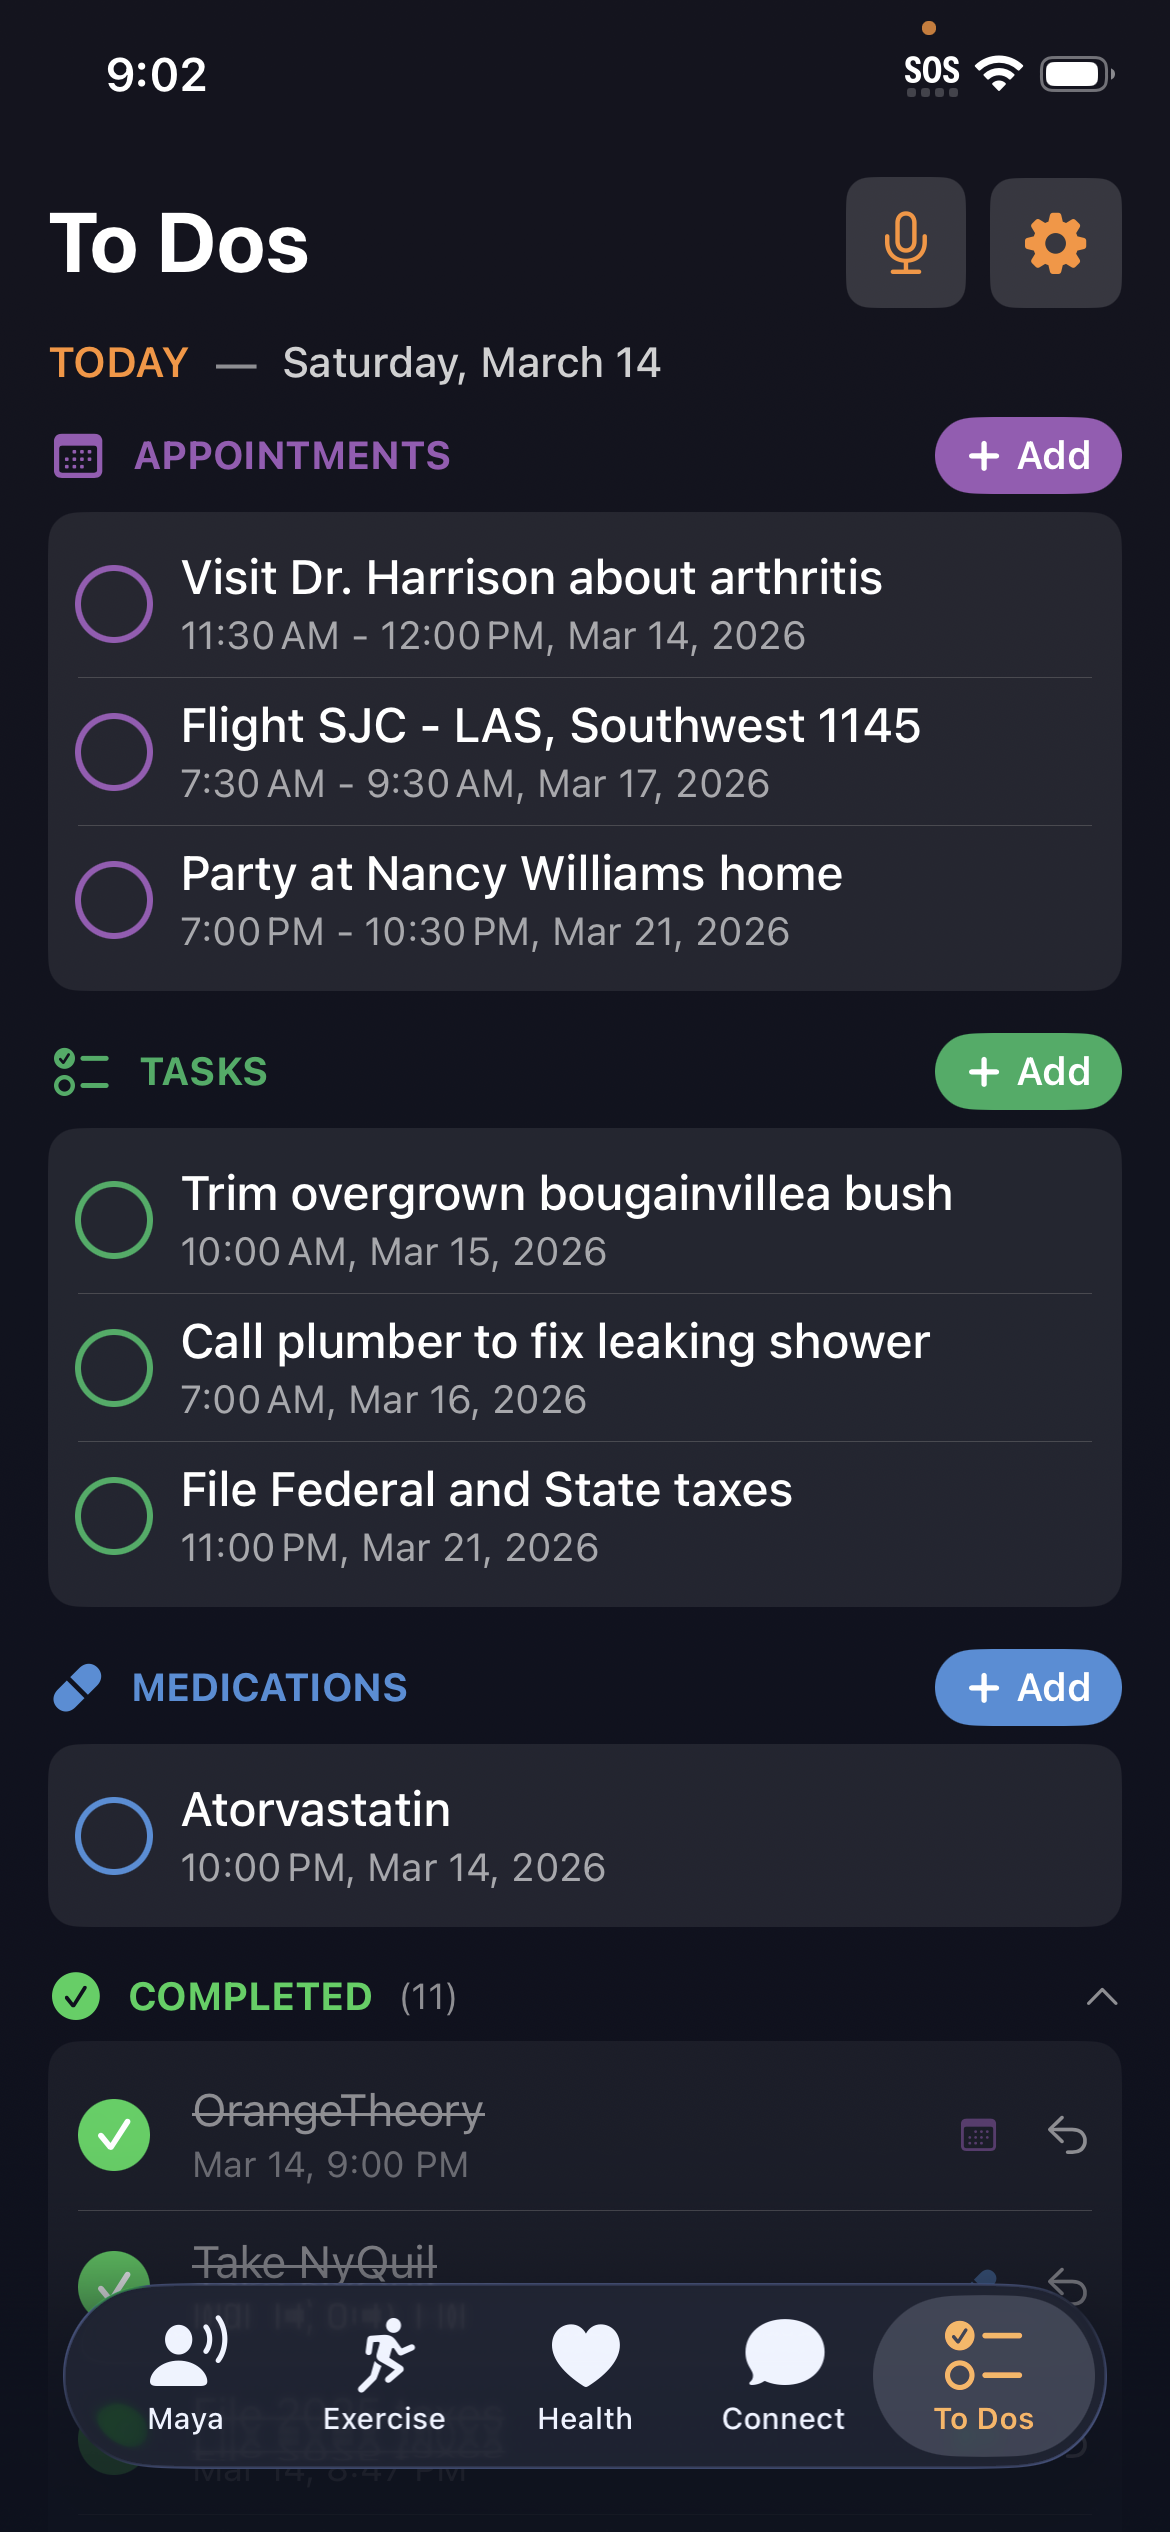Screen dimensions: 1170x2532
Task: Mark Atorvastatin as taken
Action: click(114, 1836)
